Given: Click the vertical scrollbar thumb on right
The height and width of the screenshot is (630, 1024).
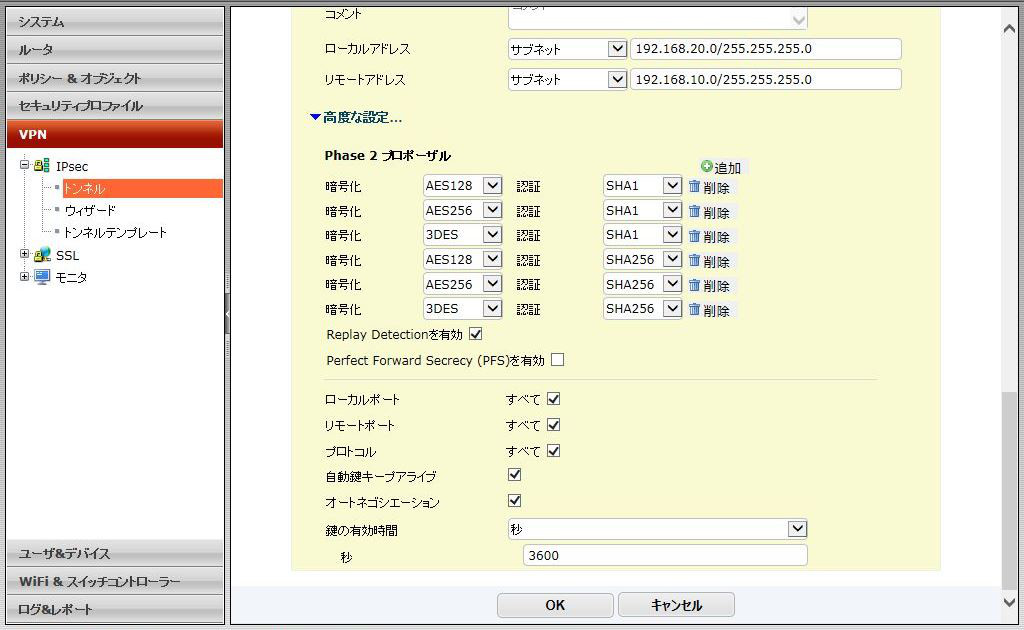Looking at the screenshot, I should click(x=1010, y=490).
